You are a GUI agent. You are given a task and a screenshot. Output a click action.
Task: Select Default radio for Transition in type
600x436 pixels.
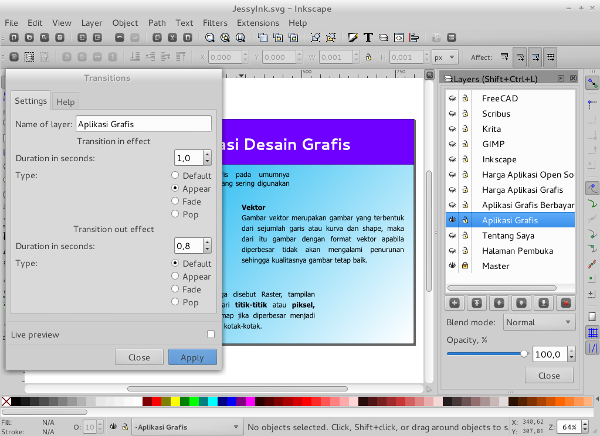[175, 175]
